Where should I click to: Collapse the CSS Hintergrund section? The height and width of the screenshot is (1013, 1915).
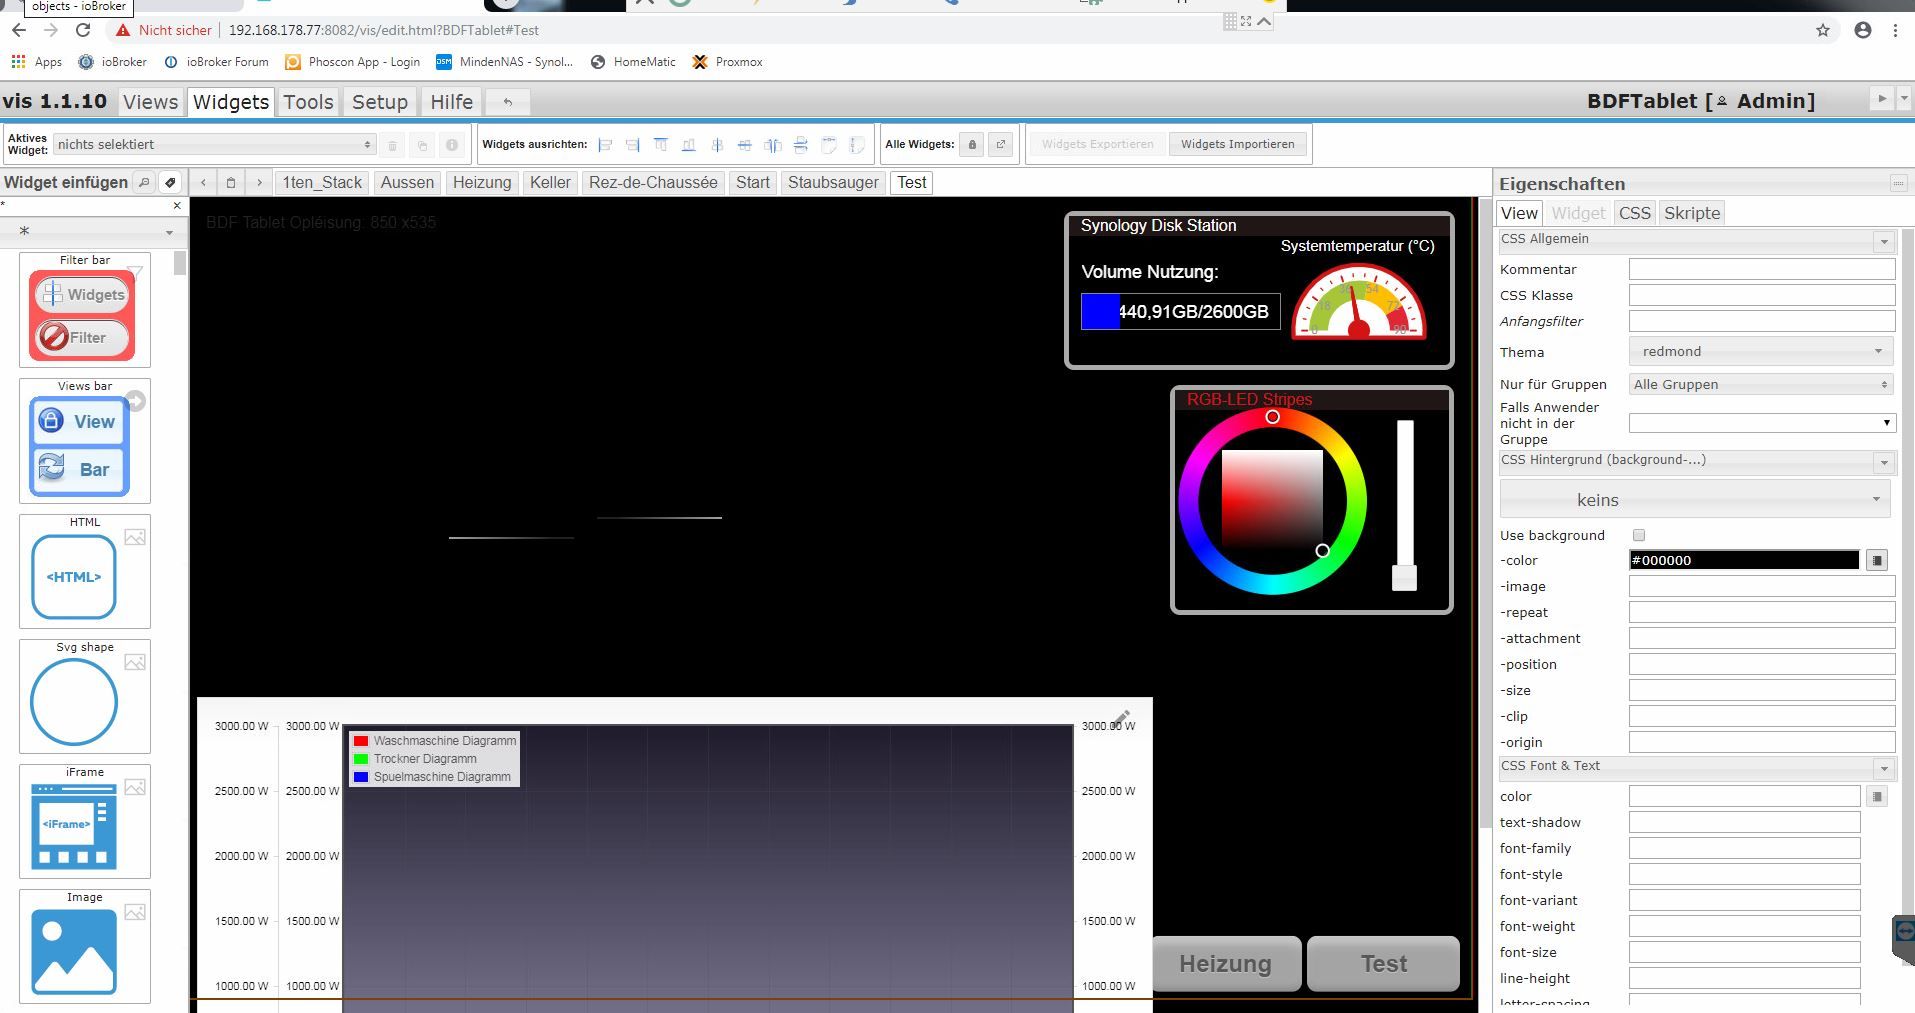[1884, 462]
